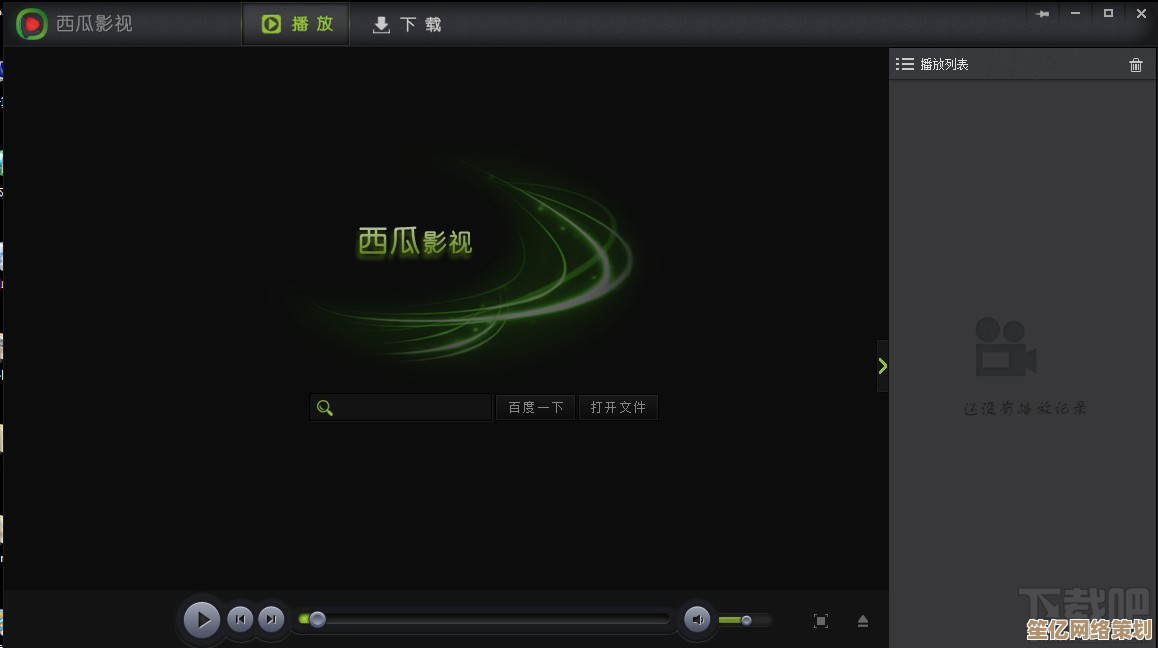Skip to the next track

(x=271, y=620)
